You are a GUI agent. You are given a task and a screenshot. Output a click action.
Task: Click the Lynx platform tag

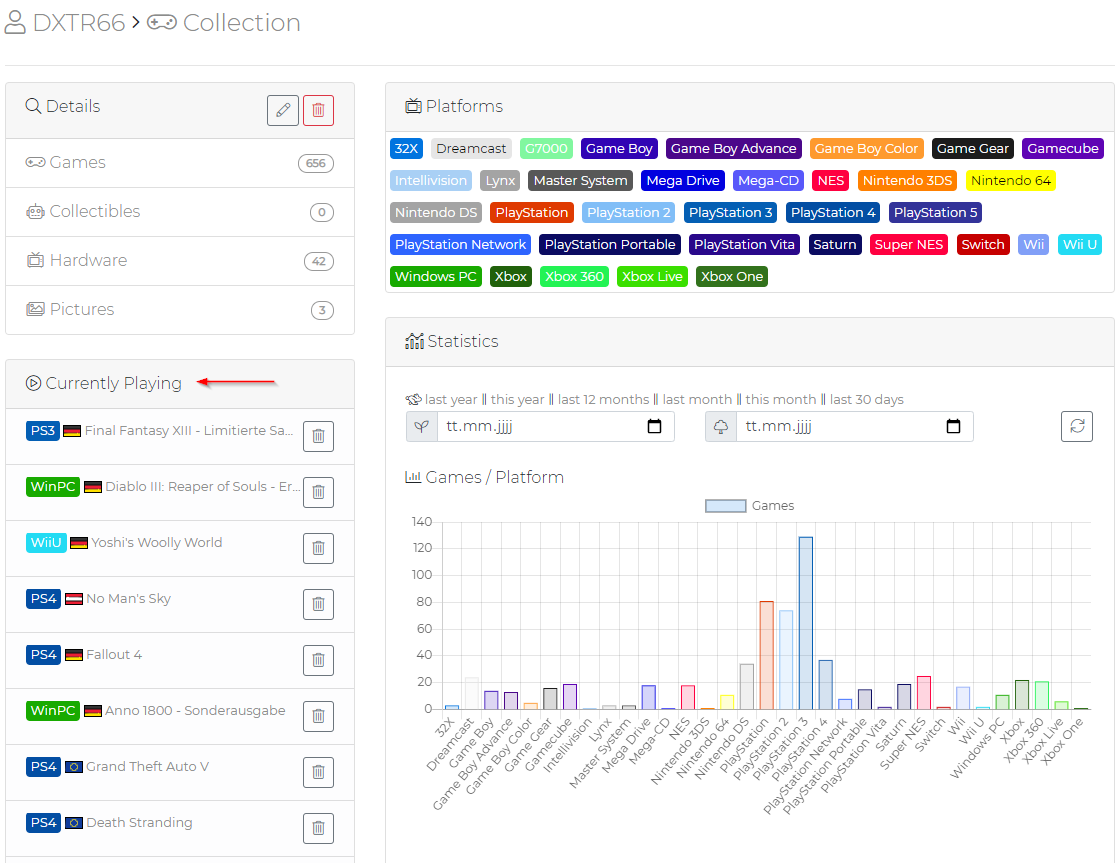click(500, 181)
